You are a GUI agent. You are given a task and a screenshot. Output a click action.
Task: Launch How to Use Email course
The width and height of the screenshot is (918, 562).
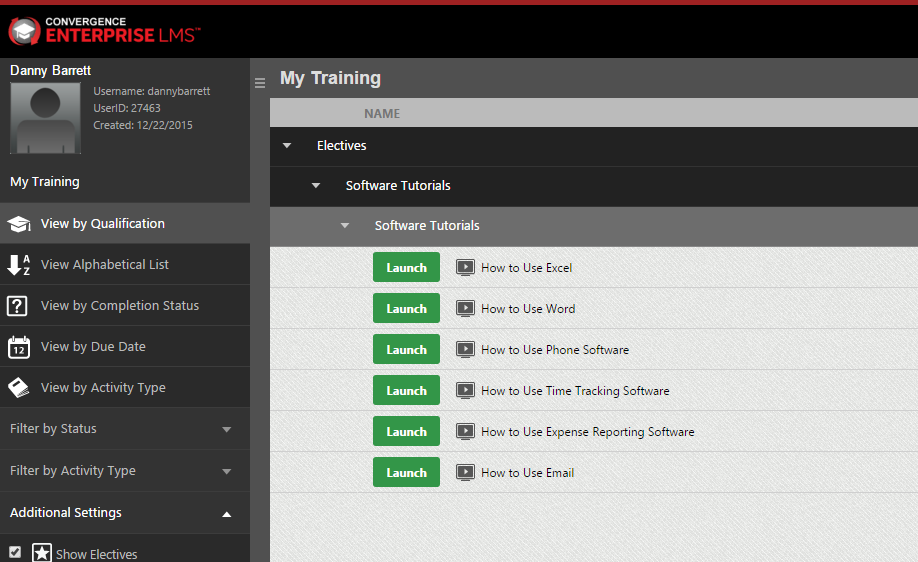(x=406, y=472)
